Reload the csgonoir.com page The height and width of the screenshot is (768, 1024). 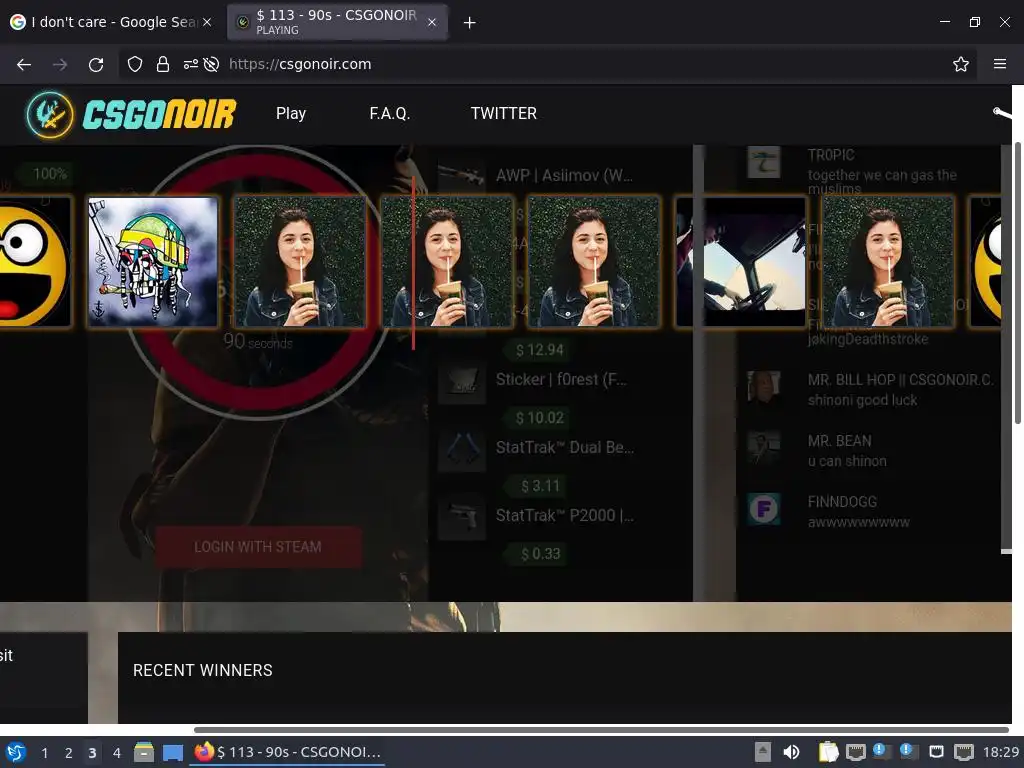click(96, 64)
